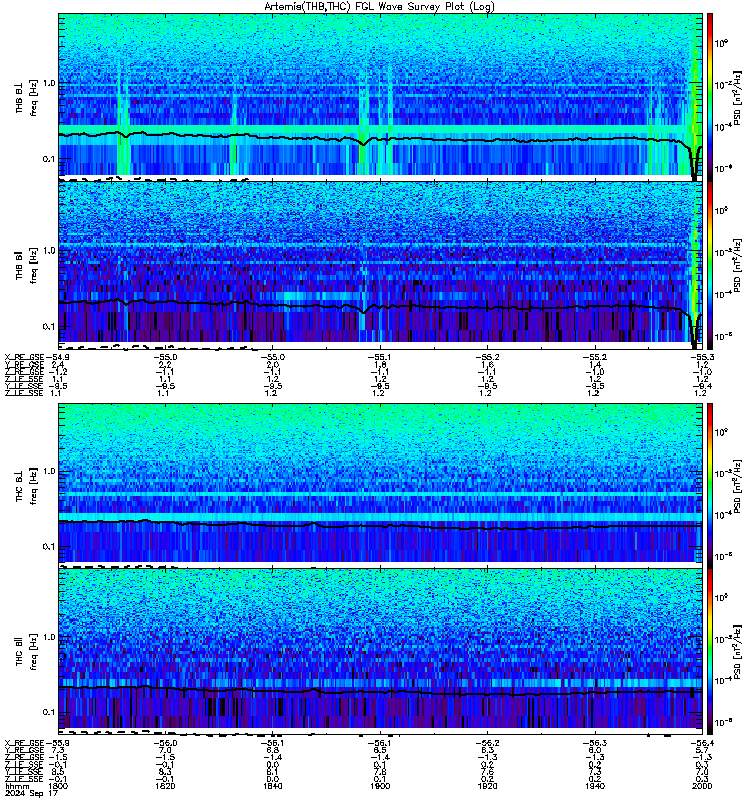Click the 1920 time axis label
The image size is (750, 800).
487,786
